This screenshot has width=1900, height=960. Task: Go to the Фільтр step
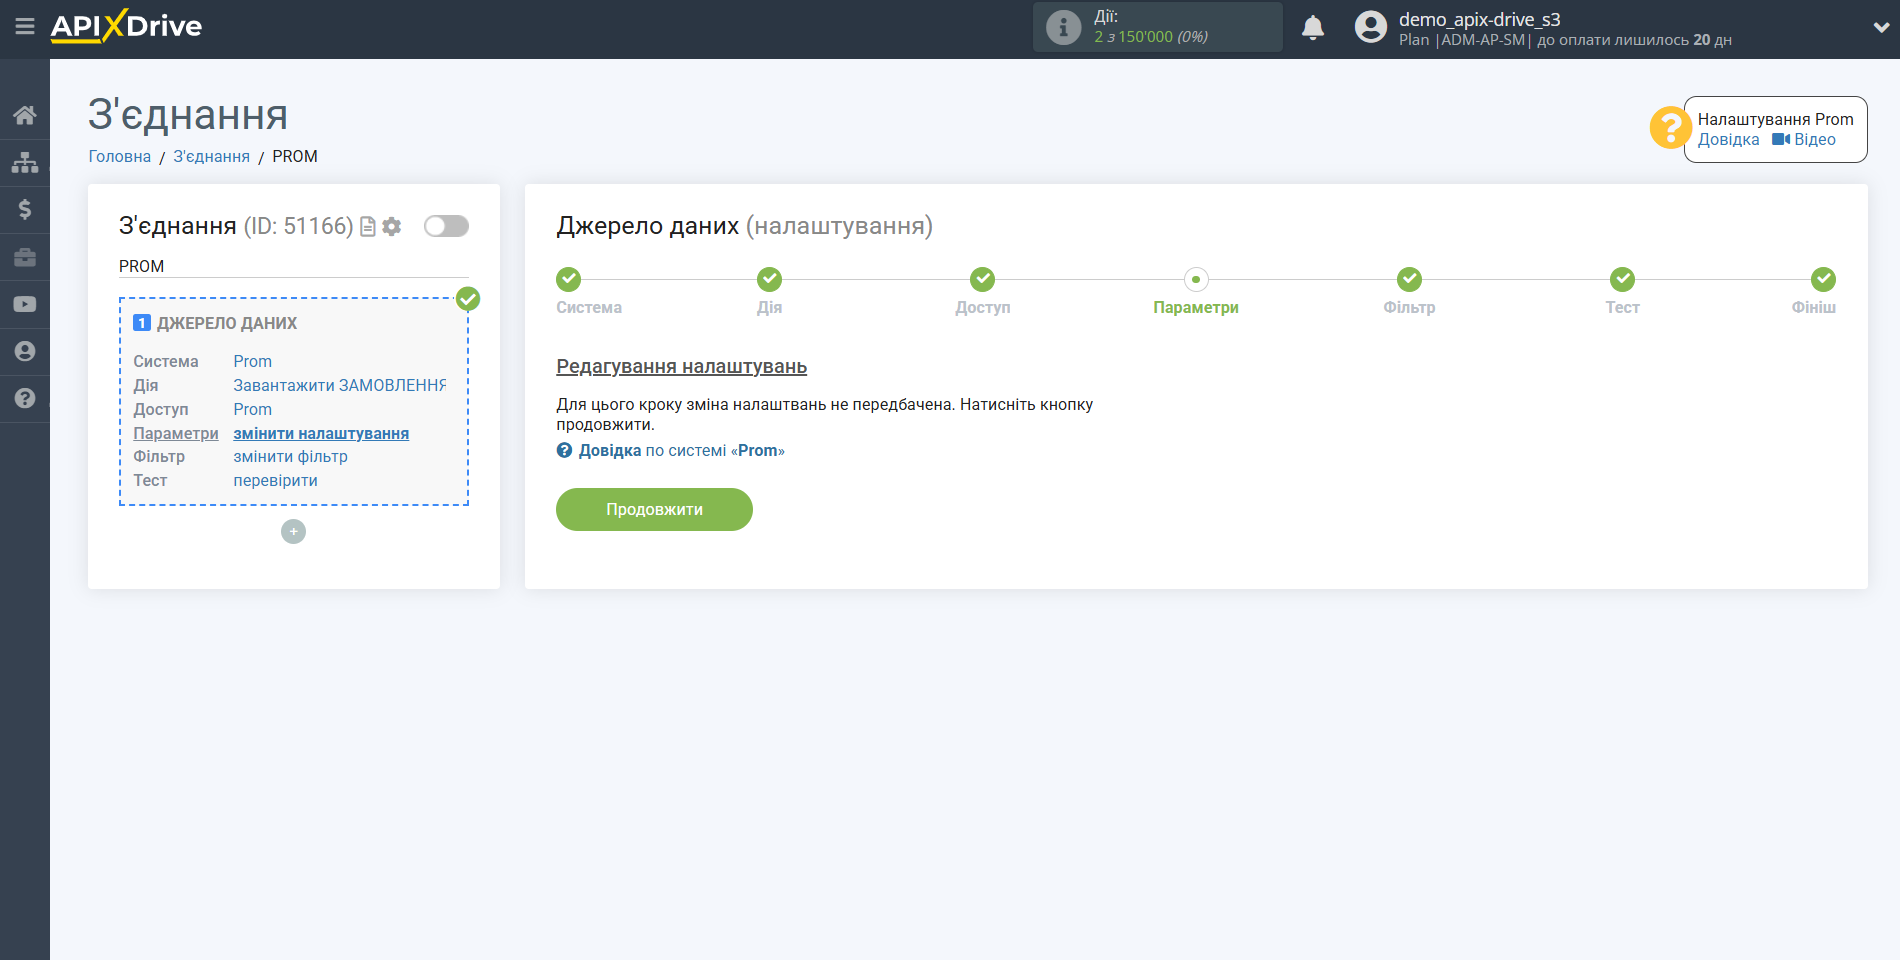tap(1409, 279)
